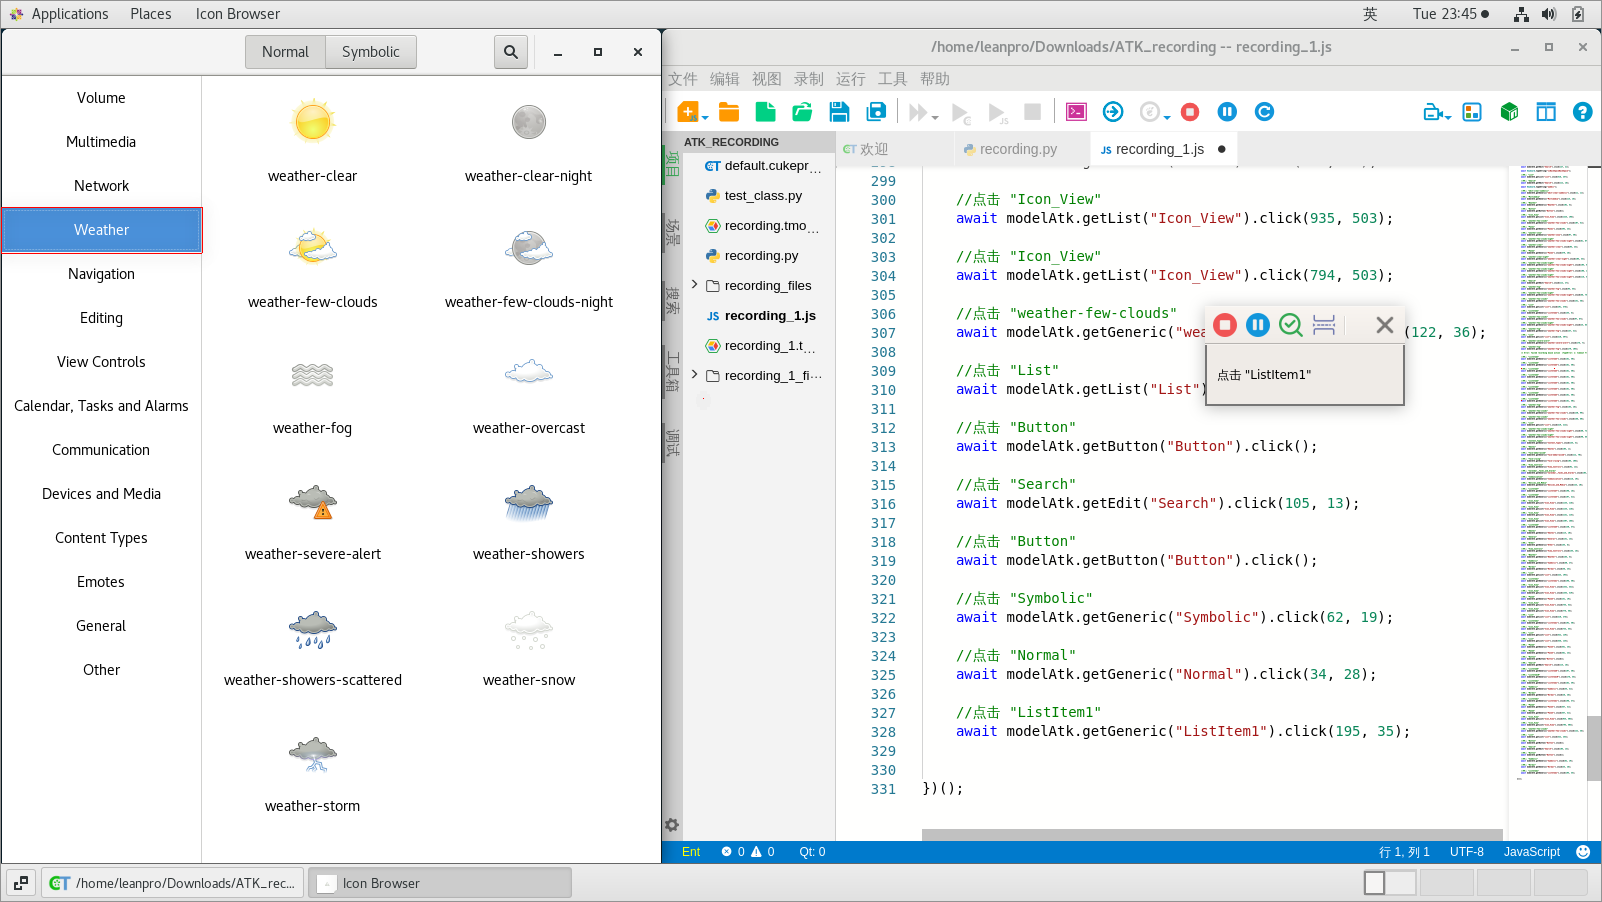Switch icon style to Symbolic
Screen dimensions: 1602x902
370,52
